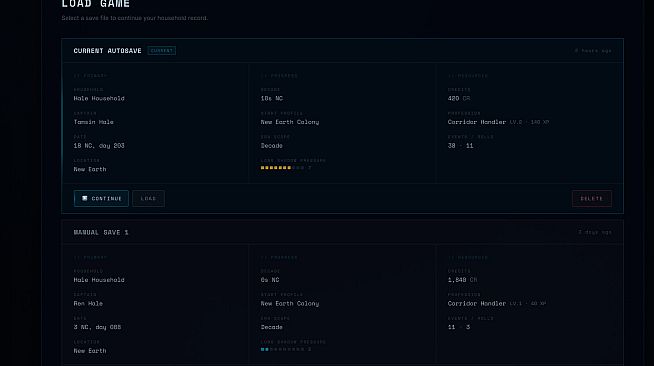
Task: Click events value '38 · 11'
Action: point(460,145)
